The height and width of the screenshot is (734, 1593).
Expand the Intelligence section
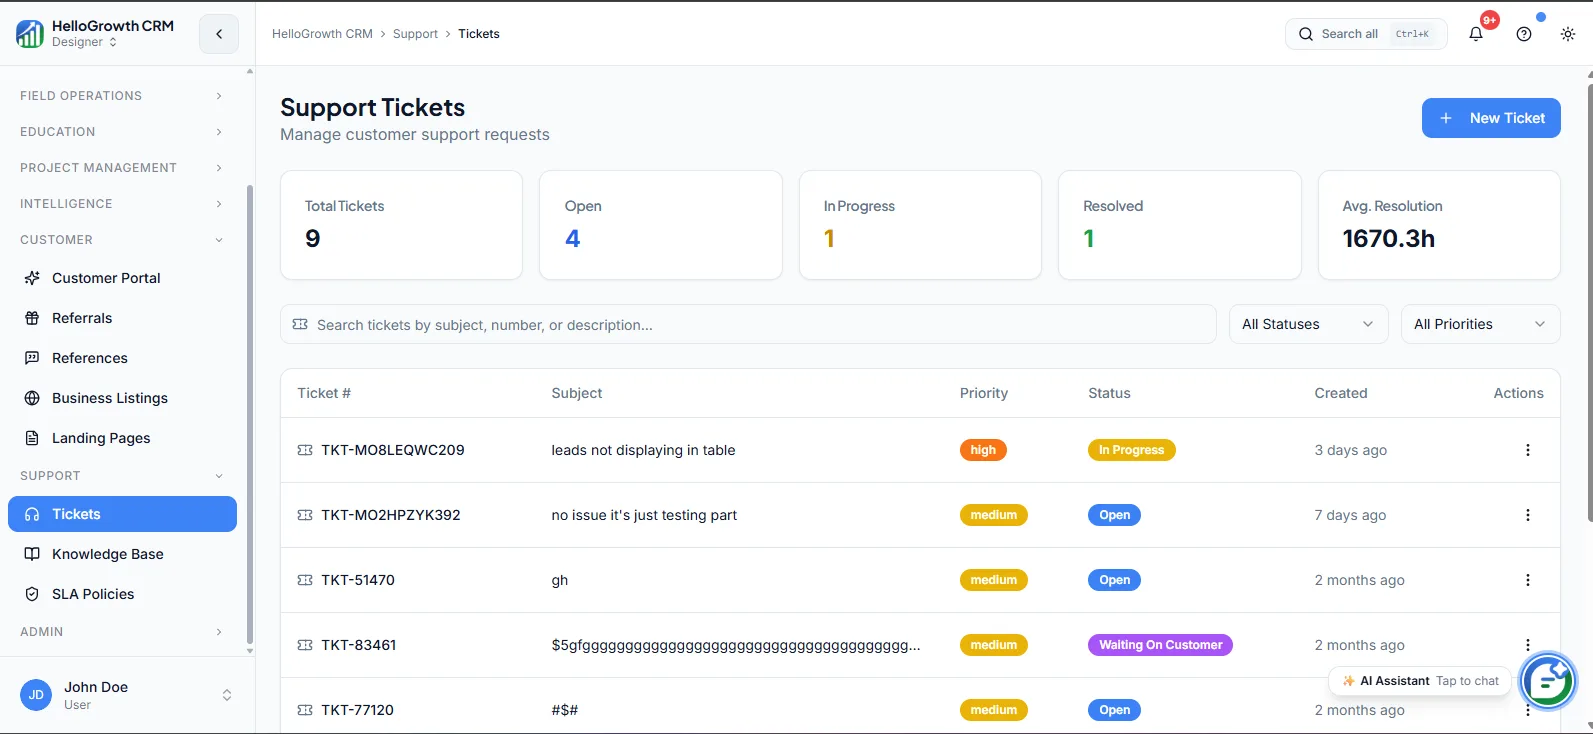pos(122,204)
